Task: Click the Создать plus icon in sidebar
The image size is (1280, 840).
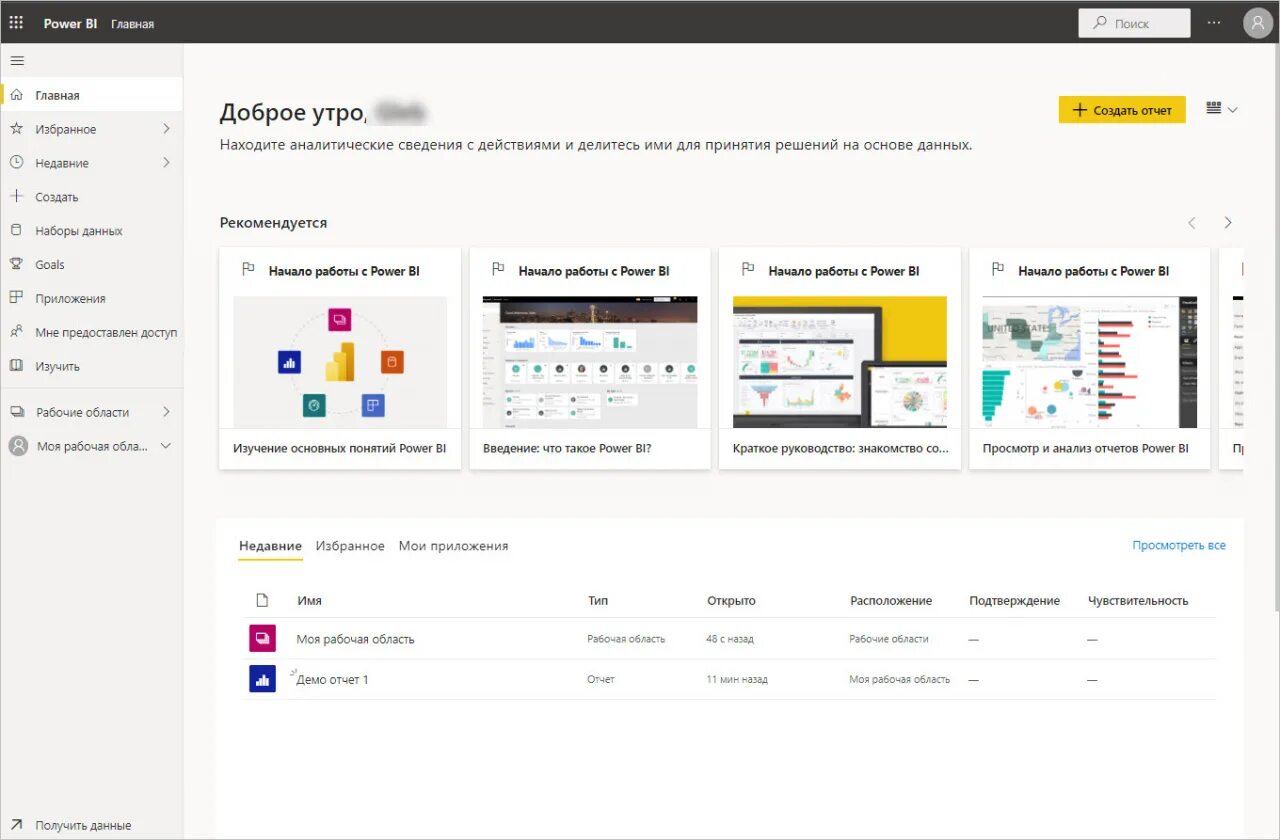Action: 16,197
